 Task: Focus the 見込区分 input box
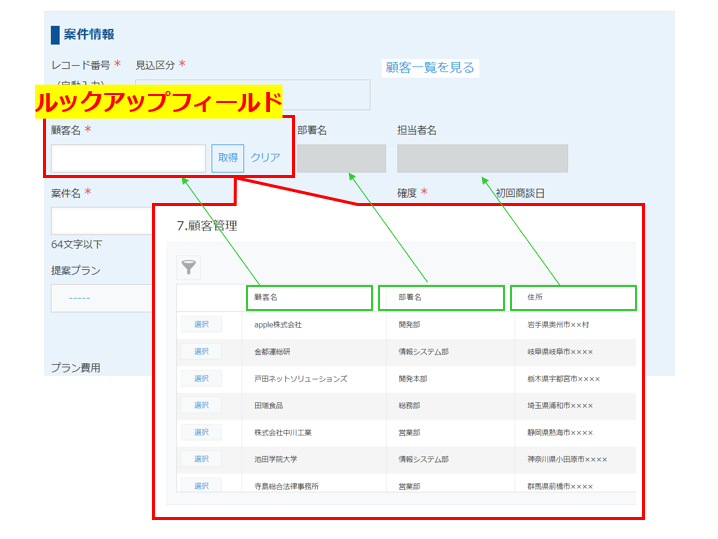pyautogui.click(x=253, y=95)
